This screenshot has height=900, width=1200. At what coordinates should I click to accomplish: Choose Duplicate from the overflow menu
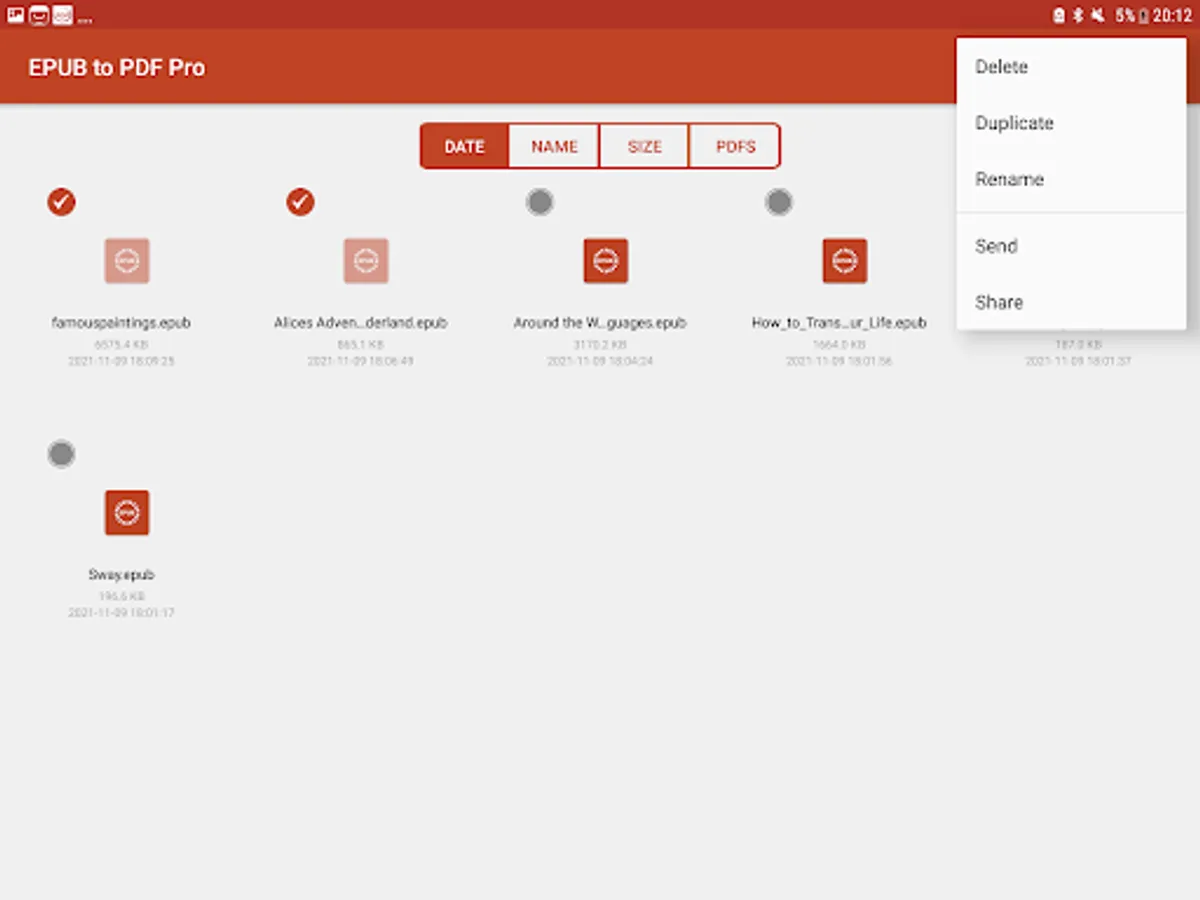(x=1071, y=123)
